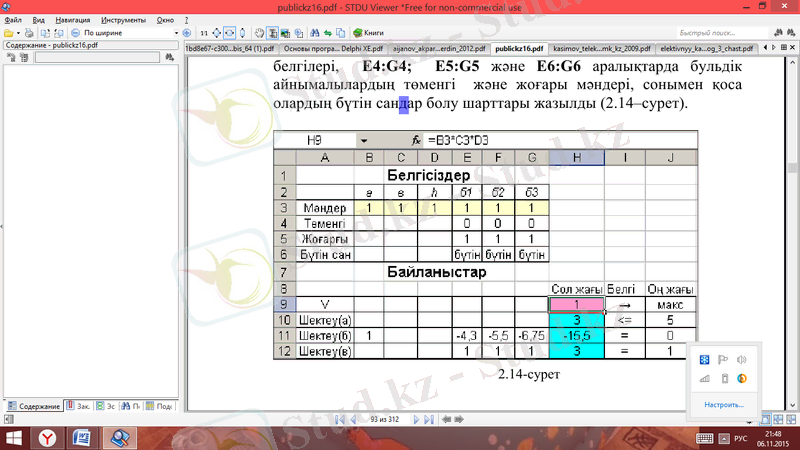The width and height of the screenshot is (800, 450).
Task: Toggle fit to width mode button
Action: coord(231,32)
